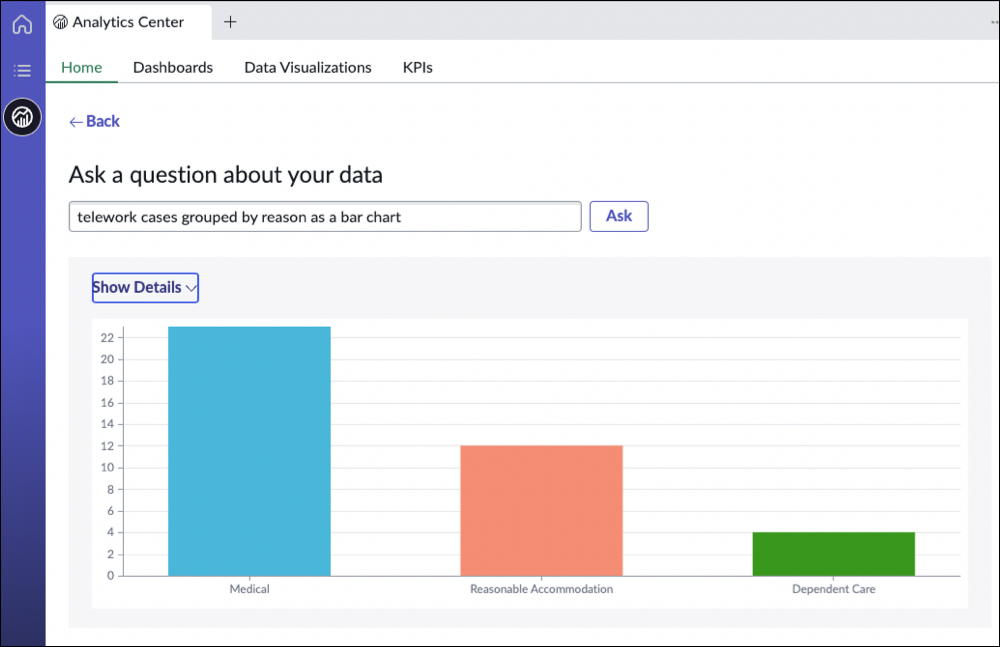
Task: Focus the data question text field
Action: tap(324, 217)
